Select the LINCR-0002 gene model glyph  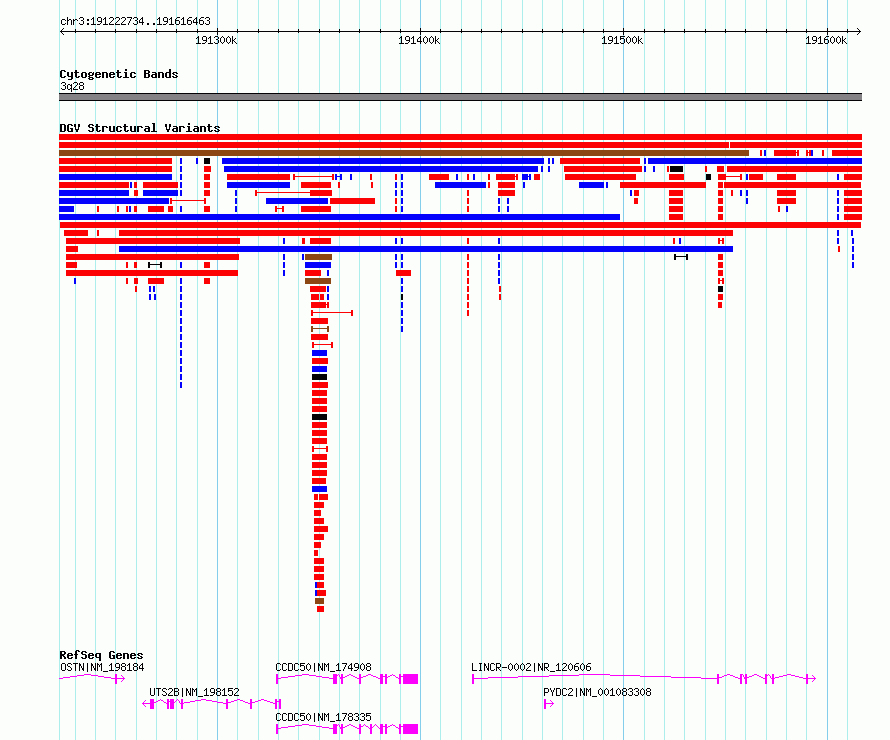644,679
